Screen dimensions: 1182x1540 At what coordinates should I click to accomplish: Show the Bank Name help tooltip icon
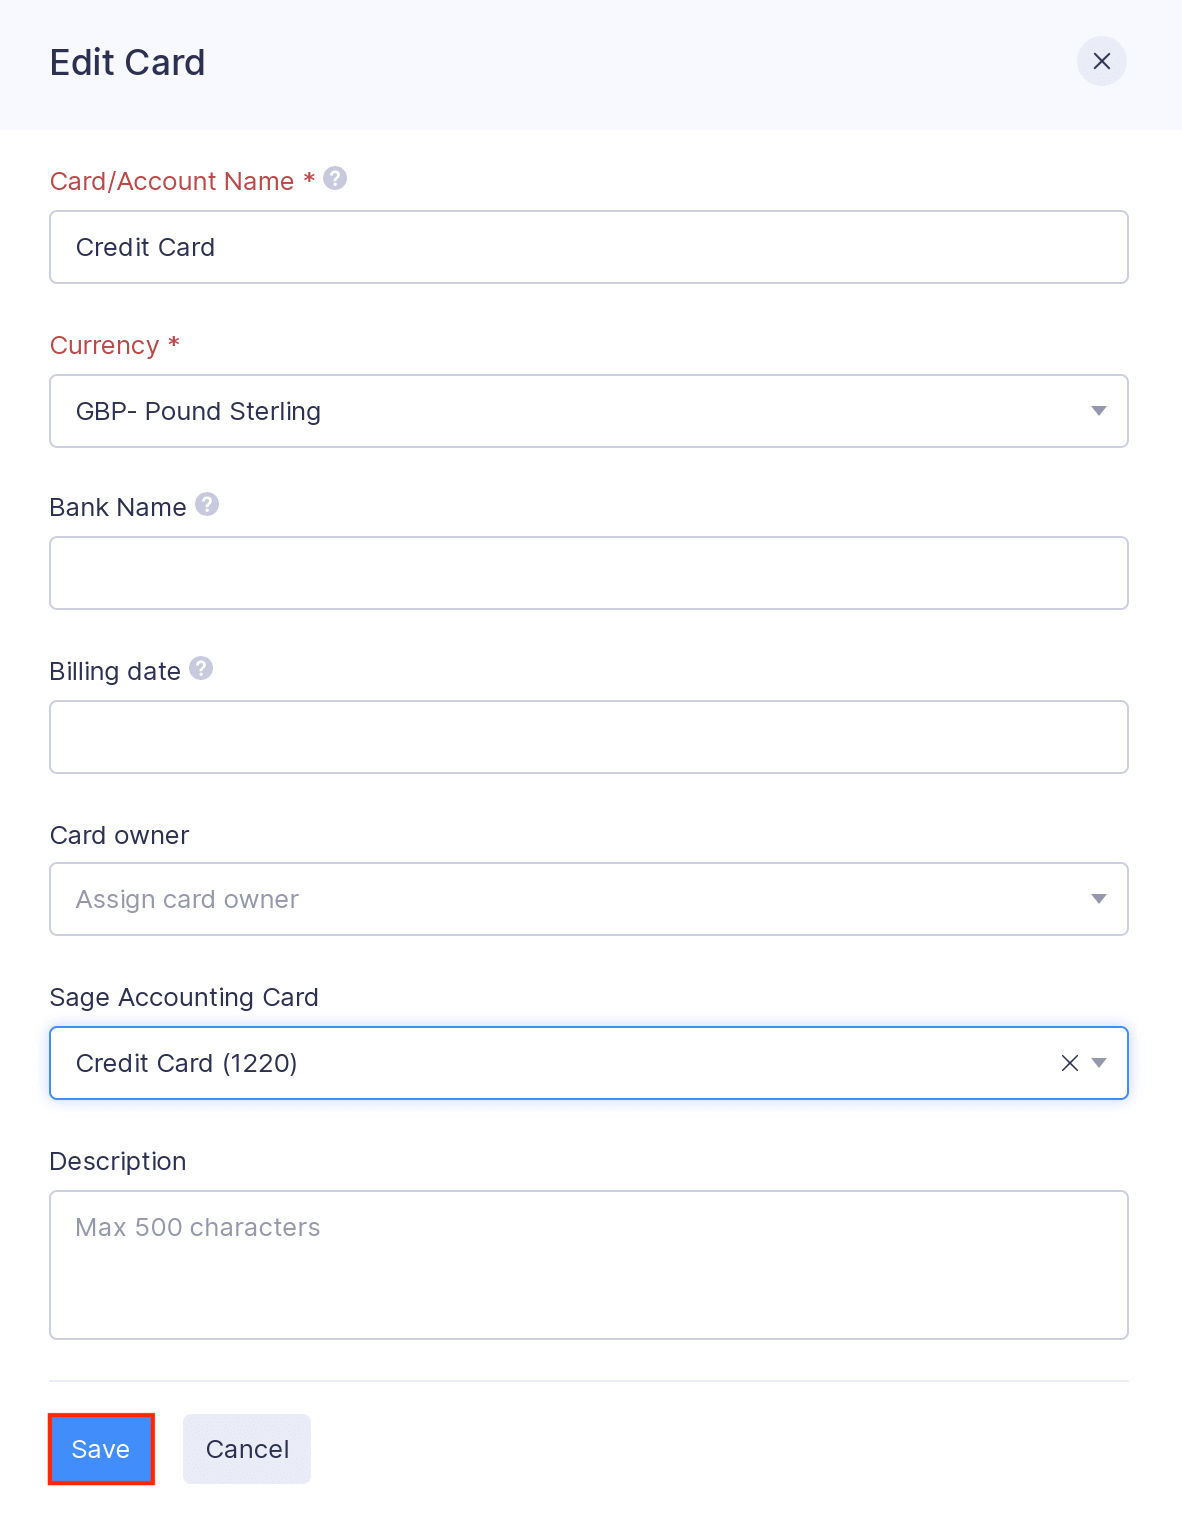point(207,504)
